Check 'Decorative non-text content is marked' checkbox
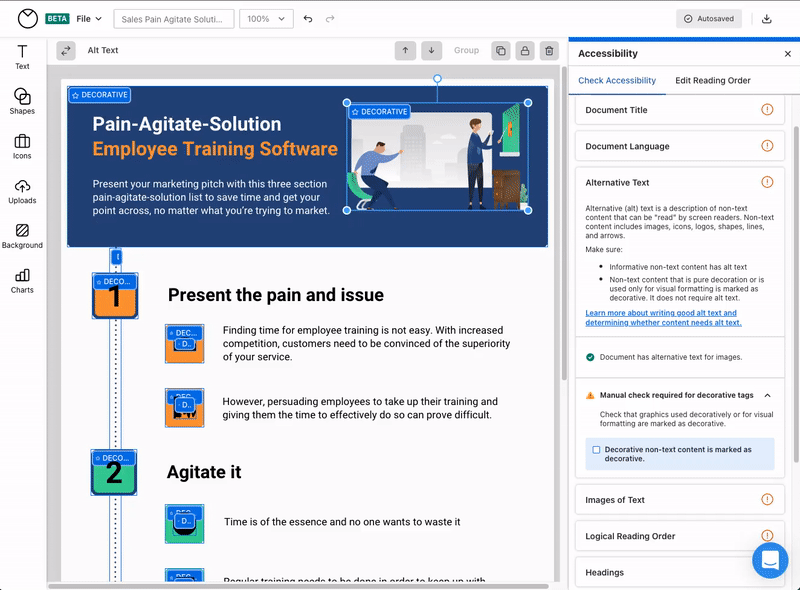The width and height of the screenshot is (800, 590). 596,450
